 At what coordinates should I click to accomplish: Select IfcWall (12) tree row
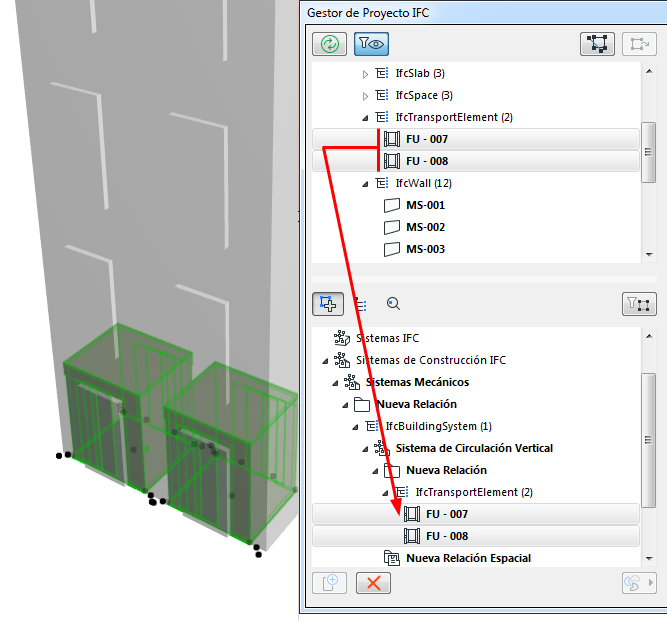click(x=424, y=183)
